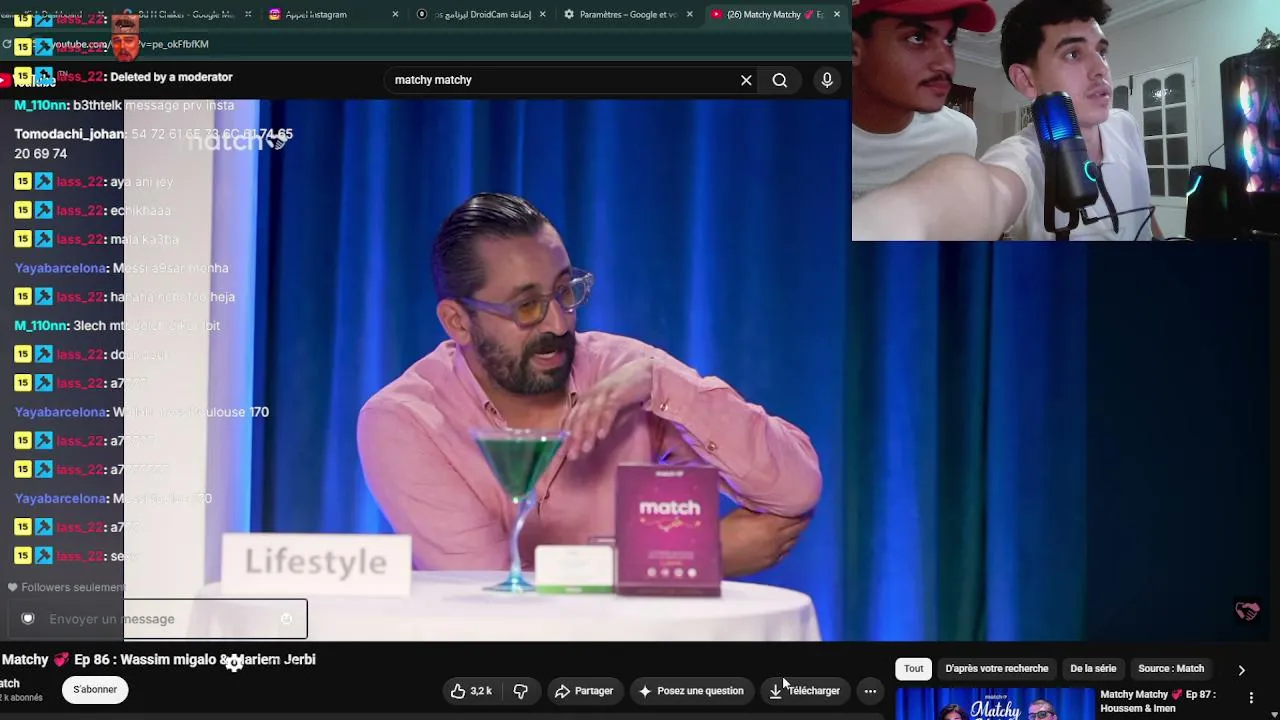Click the 'Followers seulement' chat mode label
This screenshot has width=1280, height=720.
click(x=73, y=588)
